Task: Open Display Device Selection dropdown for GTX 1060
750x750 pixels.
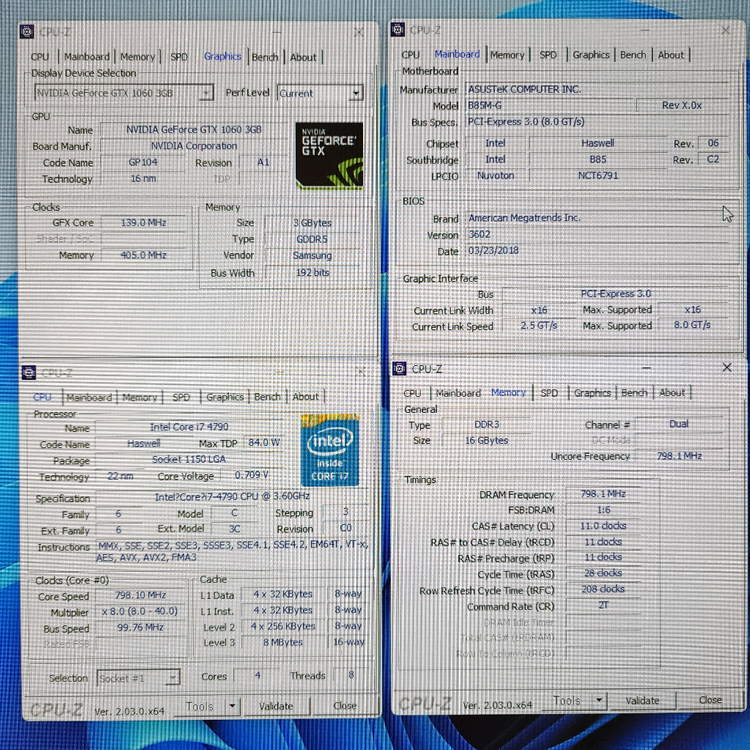Action: pyautogui.click(x=206, y=92)
